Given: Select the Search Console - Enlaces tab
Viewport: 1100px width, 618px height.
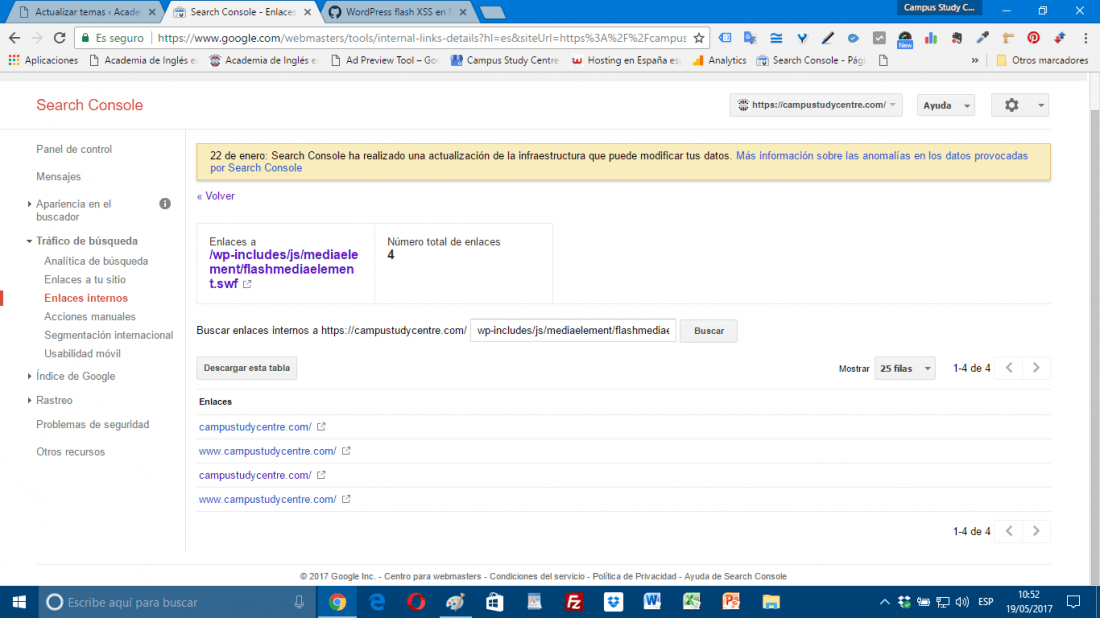Looking at the screenshot, I should (242, 12).
